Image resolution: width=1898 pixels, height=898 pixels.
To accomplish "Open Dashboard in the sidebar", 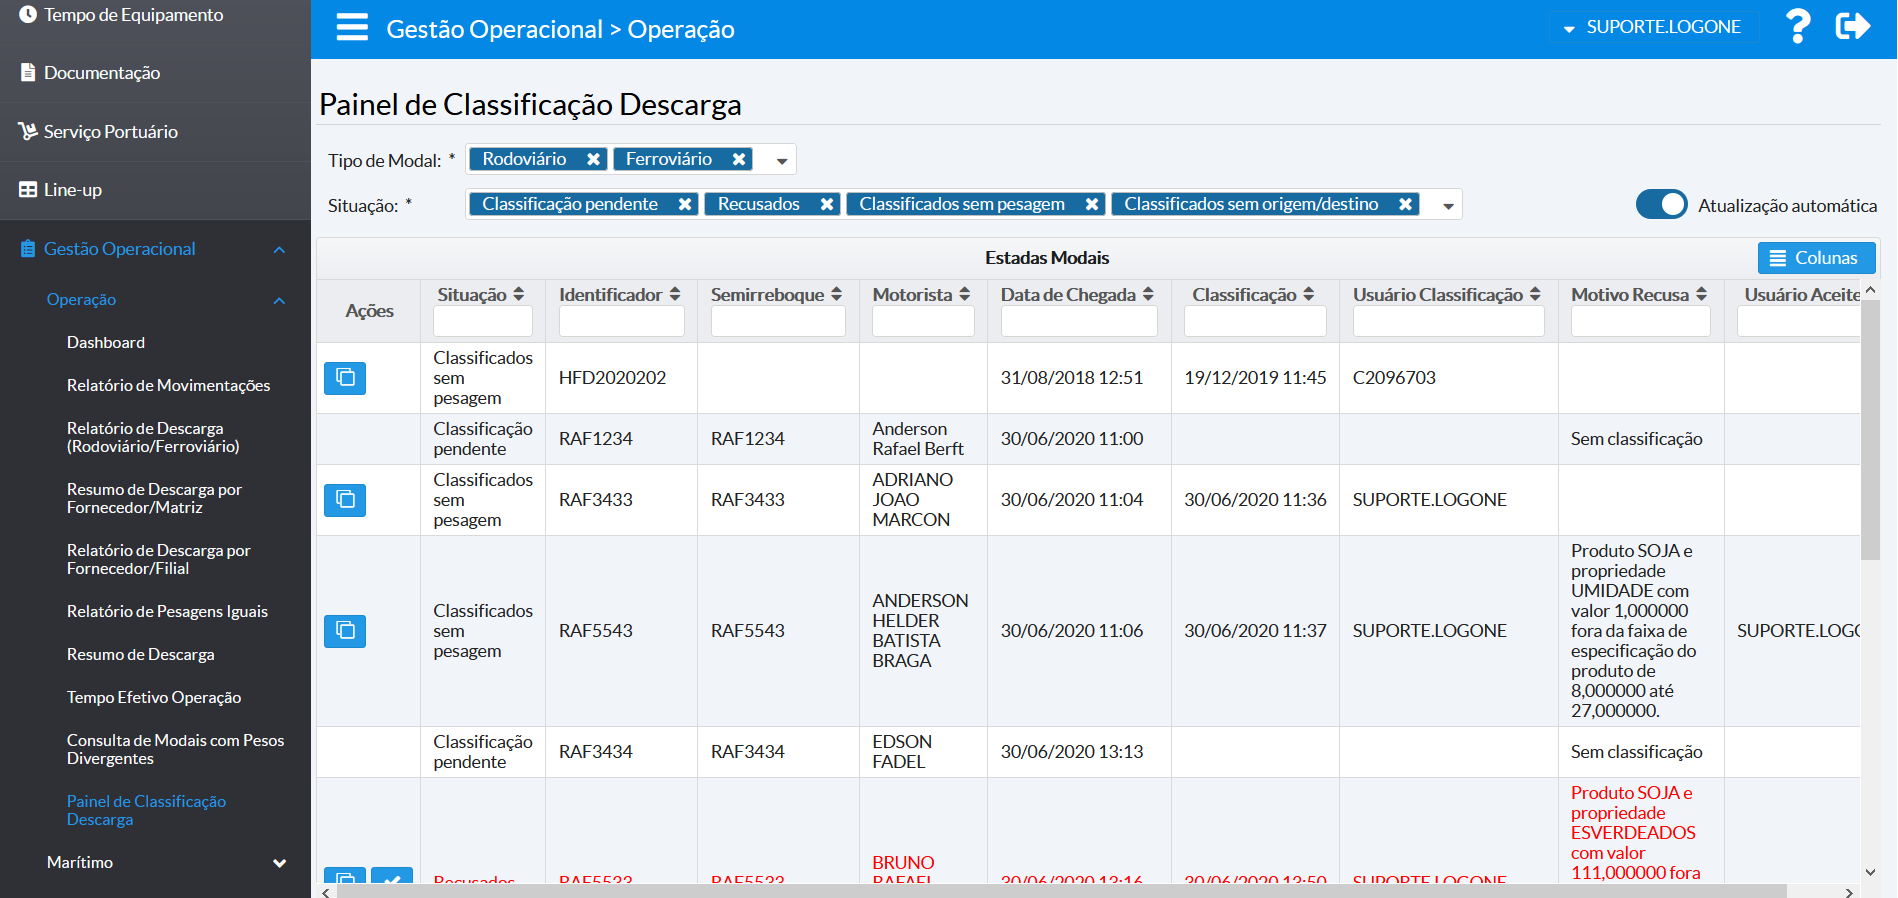I will click(x=106, y=343).
